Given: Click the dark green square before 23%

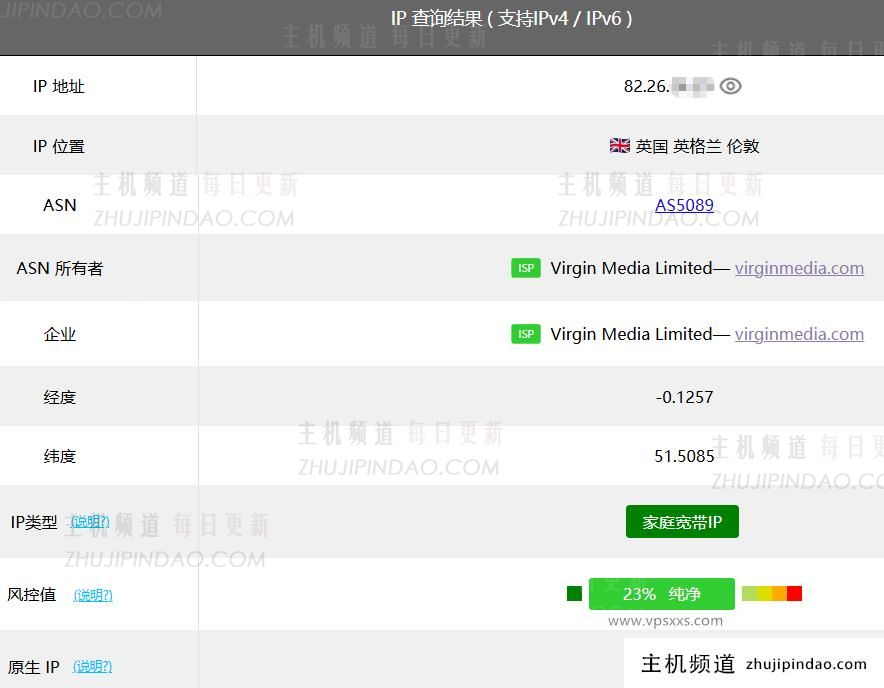Looking at the screenshot, I should (574, 594).
